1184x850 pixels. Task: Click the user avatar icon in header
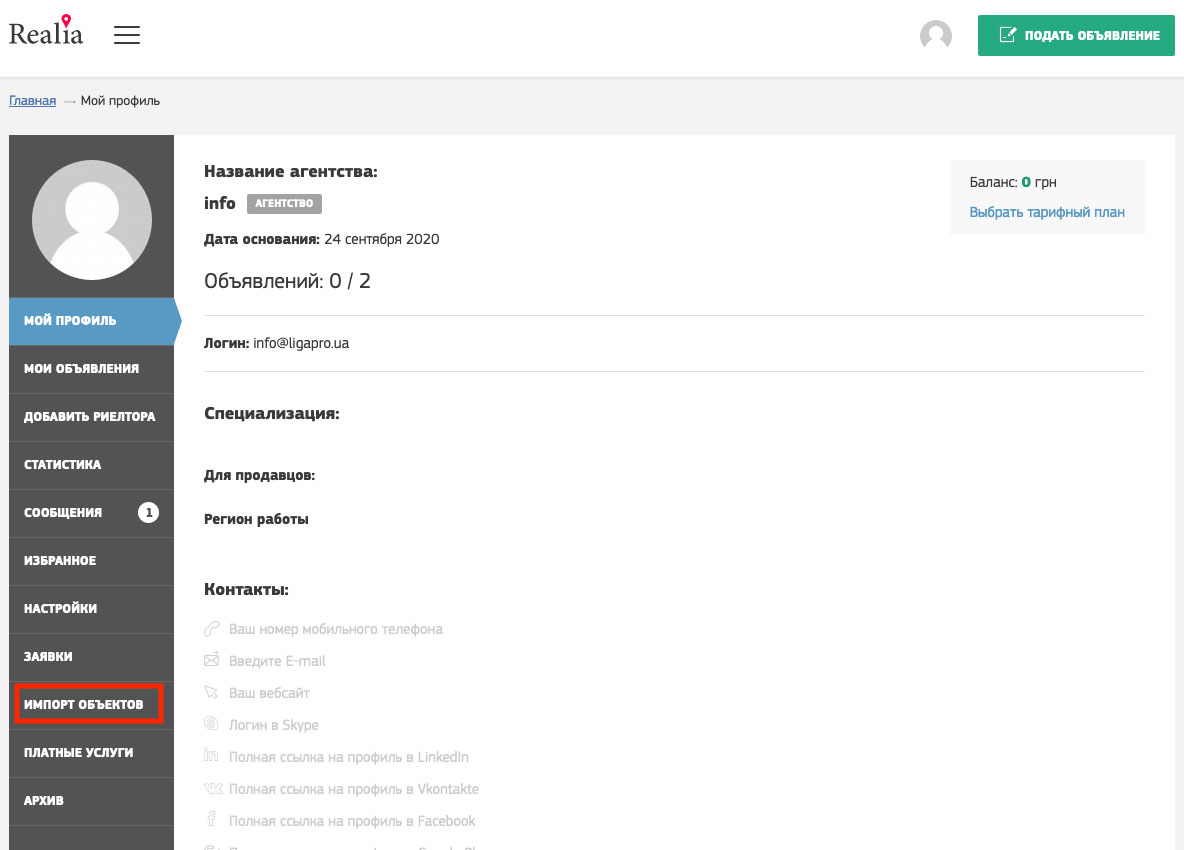pyautogui.click(x=935, y=36)
